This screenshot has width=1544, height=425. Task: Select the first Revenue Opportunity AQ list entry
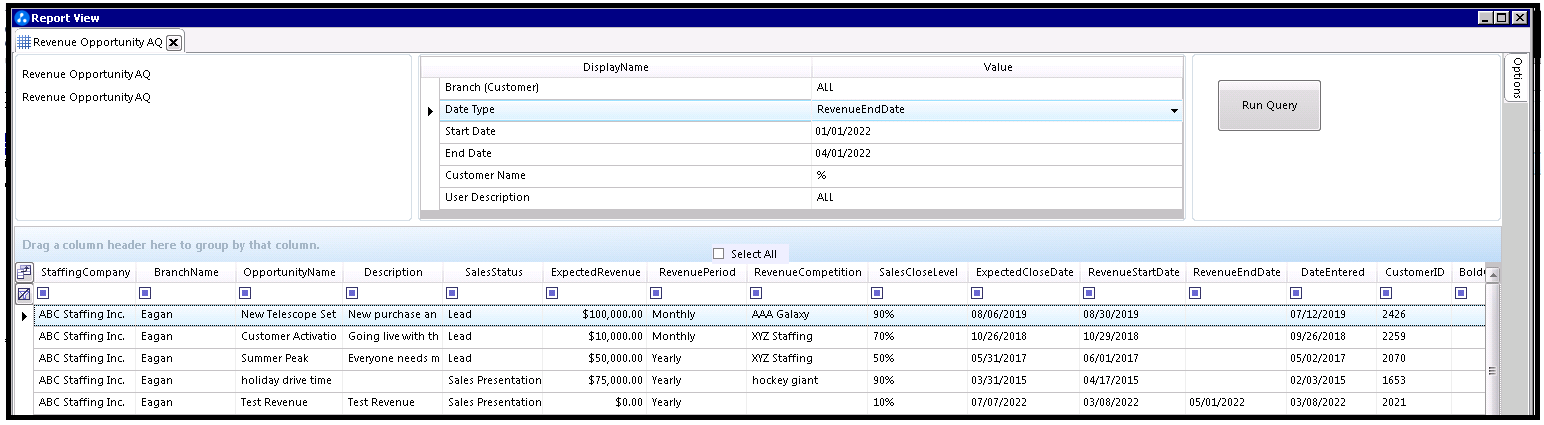[86, 74]
